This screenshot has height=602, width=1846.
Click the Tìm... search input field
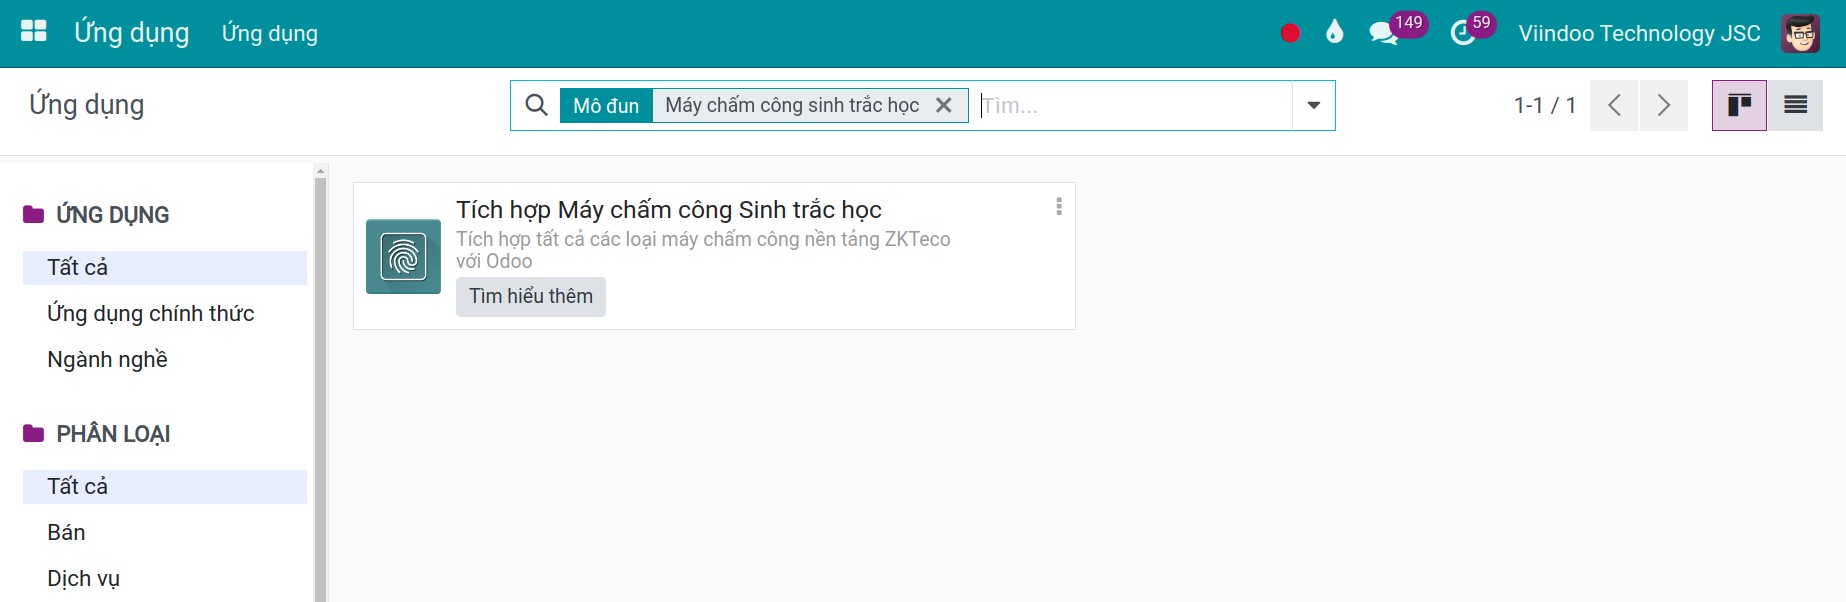pos(1134,105)
